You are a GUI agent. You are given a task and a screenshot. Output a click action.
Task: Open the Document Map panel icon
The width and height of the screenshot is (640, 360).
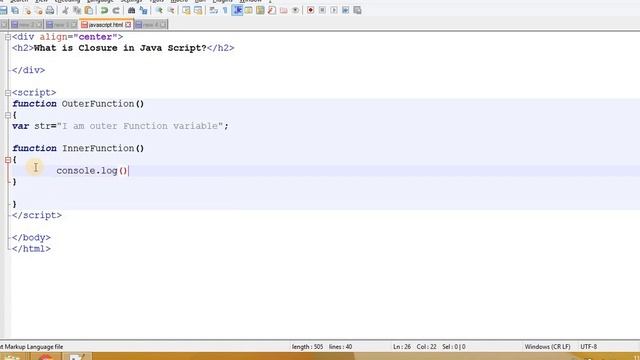260,10
